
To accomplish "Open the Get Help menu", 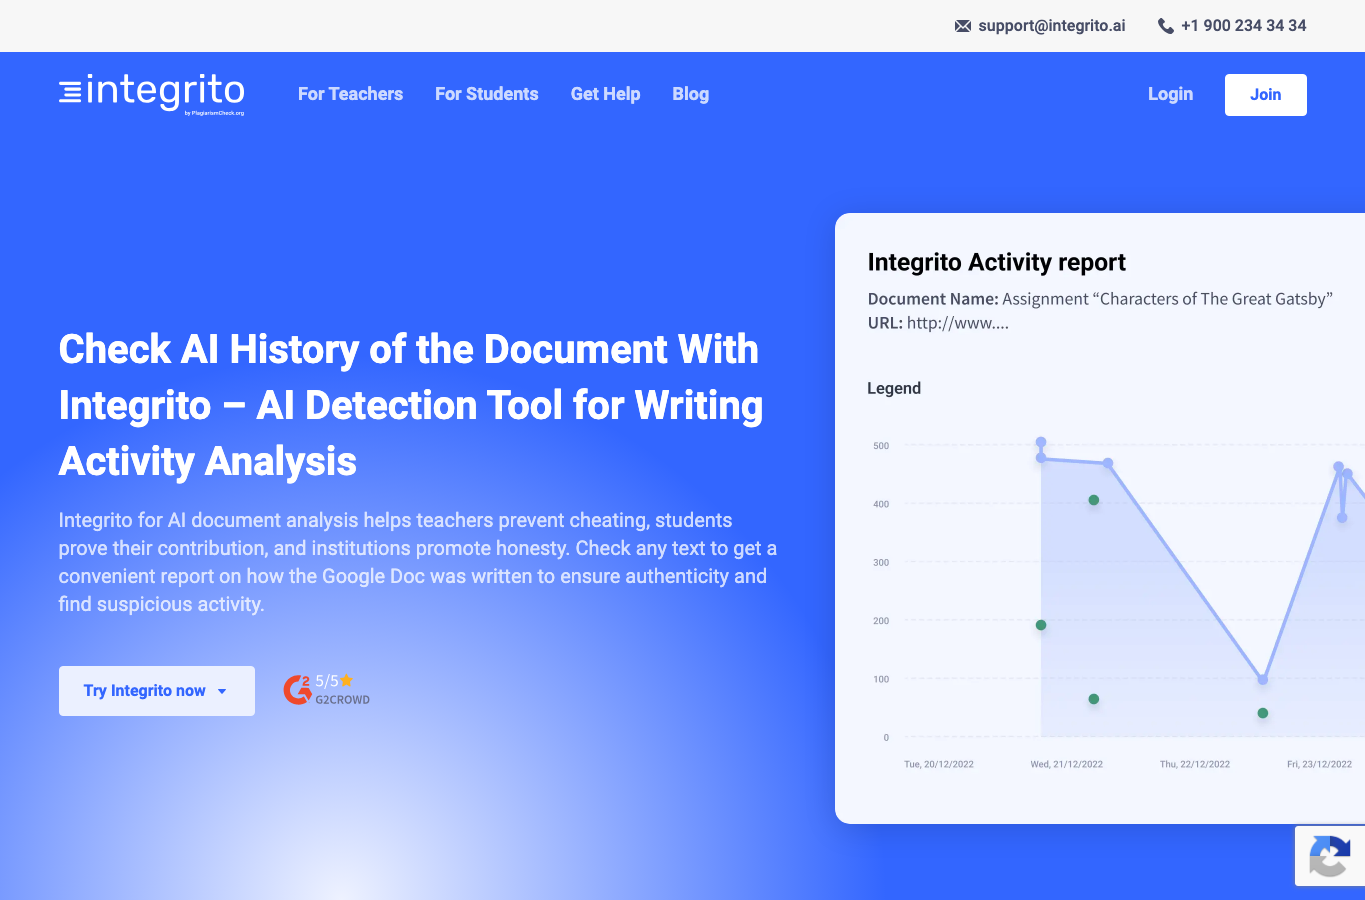I will pos(605,94).
